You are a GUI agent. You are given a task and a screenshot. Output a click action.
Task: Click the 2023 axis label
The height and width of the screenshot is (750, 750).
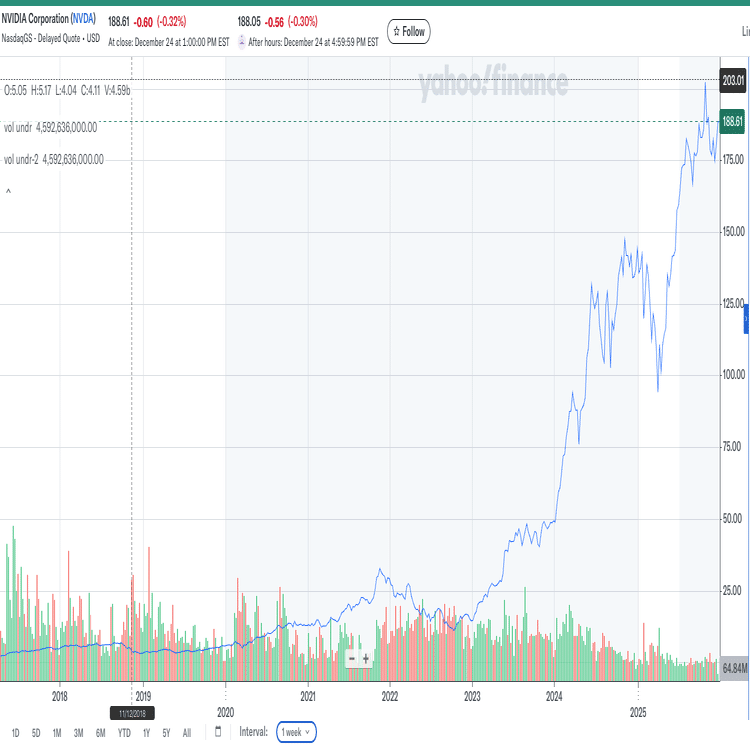(472, 696)
